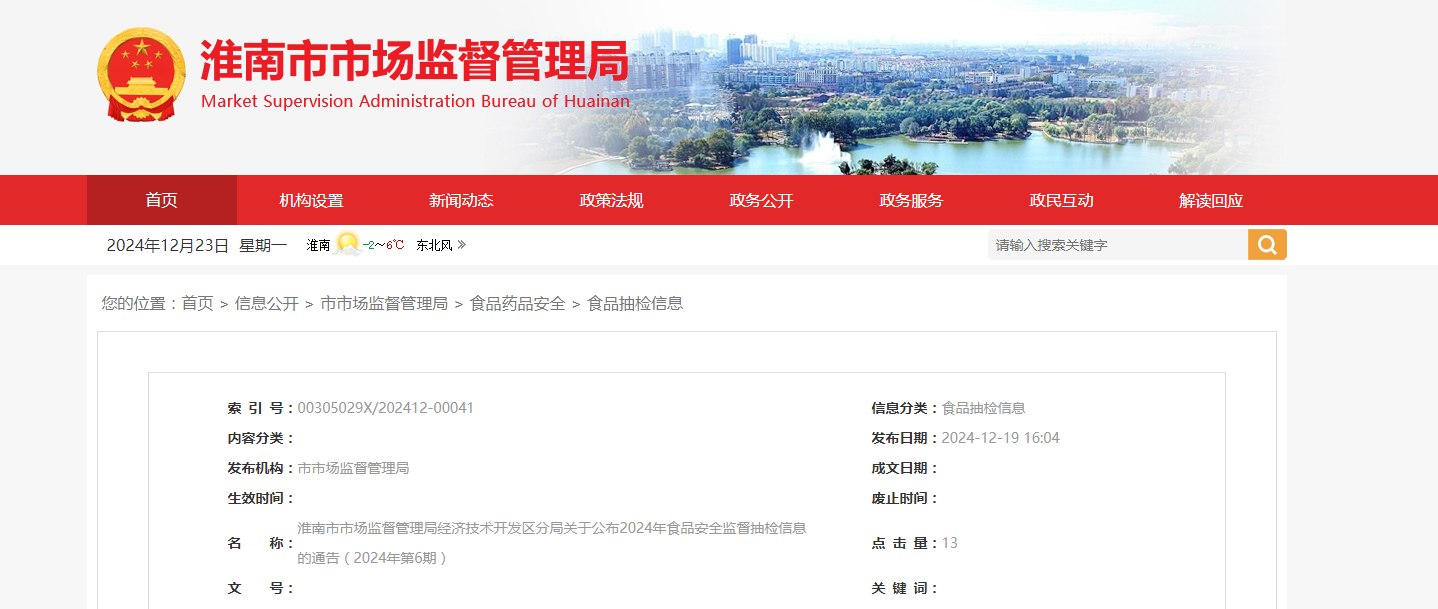Image resolution: width=1438 pixels, height=609 pixels.
Task: Click breadcrumb link 食品药品安全
Action: [x=518, y=303]
